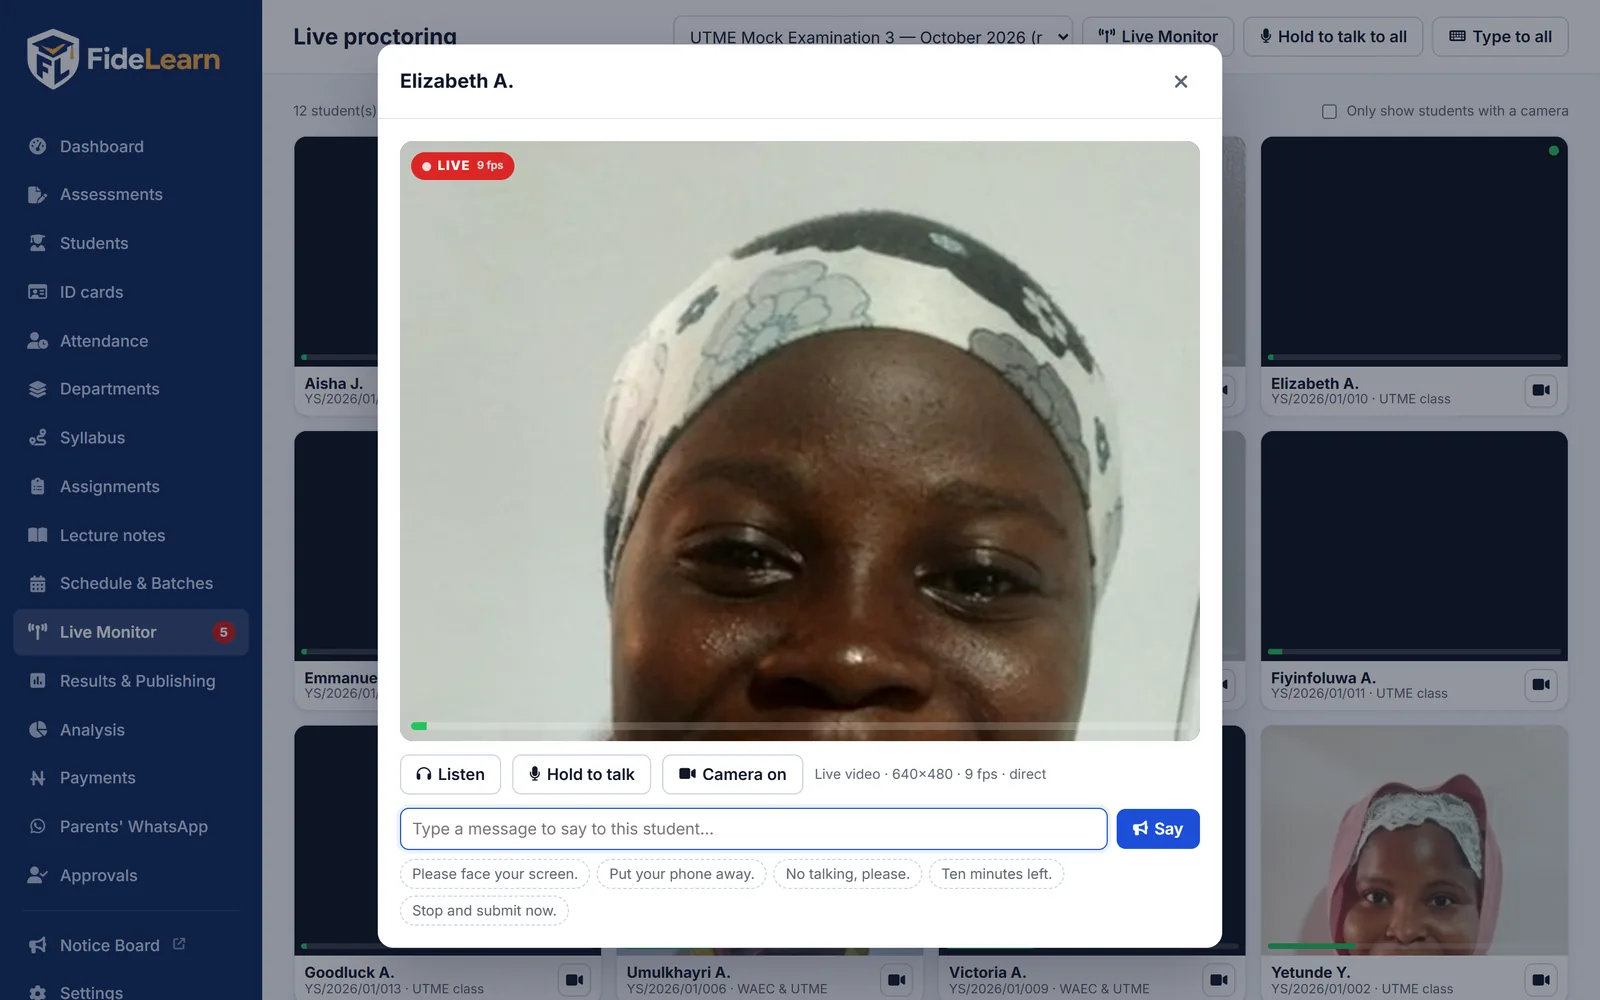Select 'Stop and submit now.' quick message

pyautogui.click(x=484, y=911)
